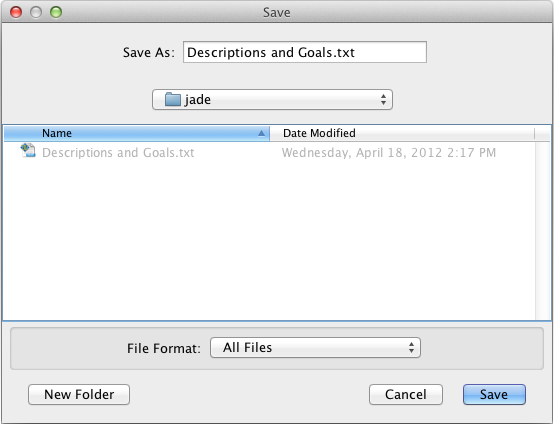Click the yellow minimize button
This screenshot has width=554, height=424.
point(36,12)
